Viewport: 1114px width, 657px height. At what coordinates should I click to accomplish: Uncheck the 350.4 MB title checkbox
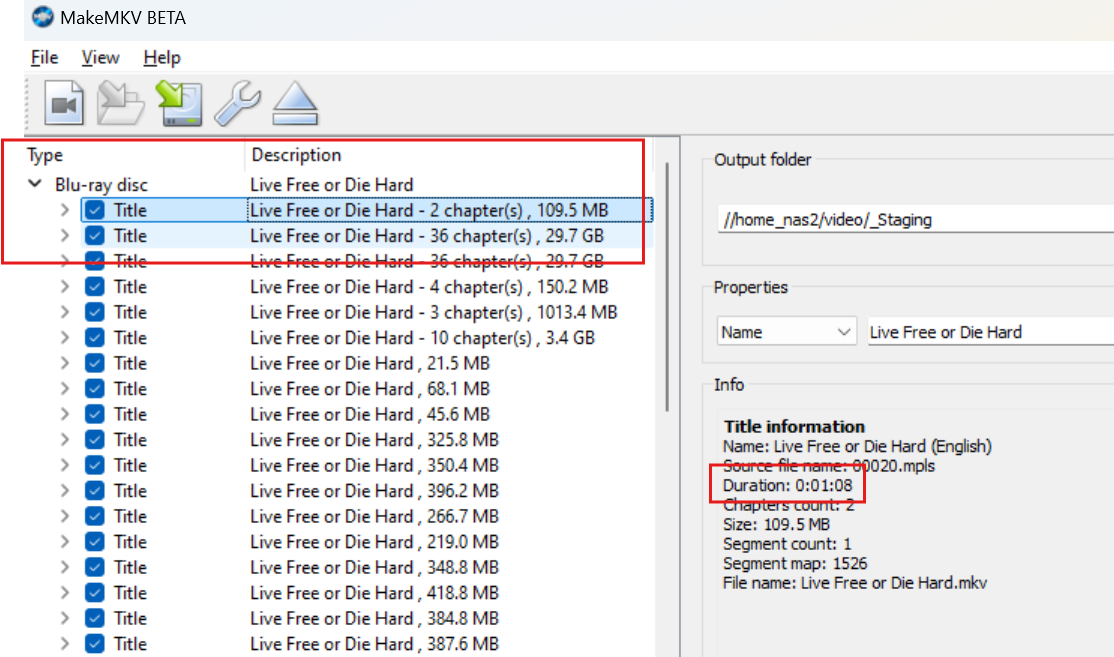pyautogui.click(x=94, y=466)
